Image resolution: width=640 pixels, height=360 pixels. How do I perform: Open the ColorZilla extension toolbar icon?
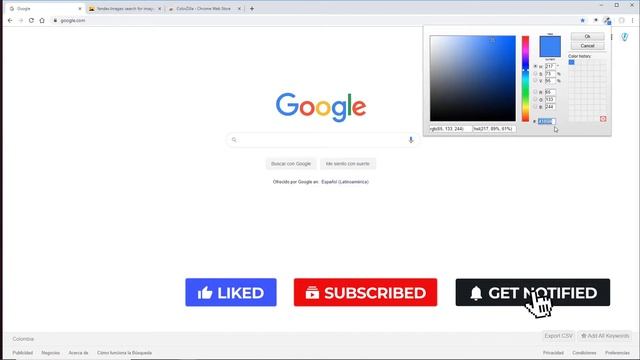click(x=607, y=21)
